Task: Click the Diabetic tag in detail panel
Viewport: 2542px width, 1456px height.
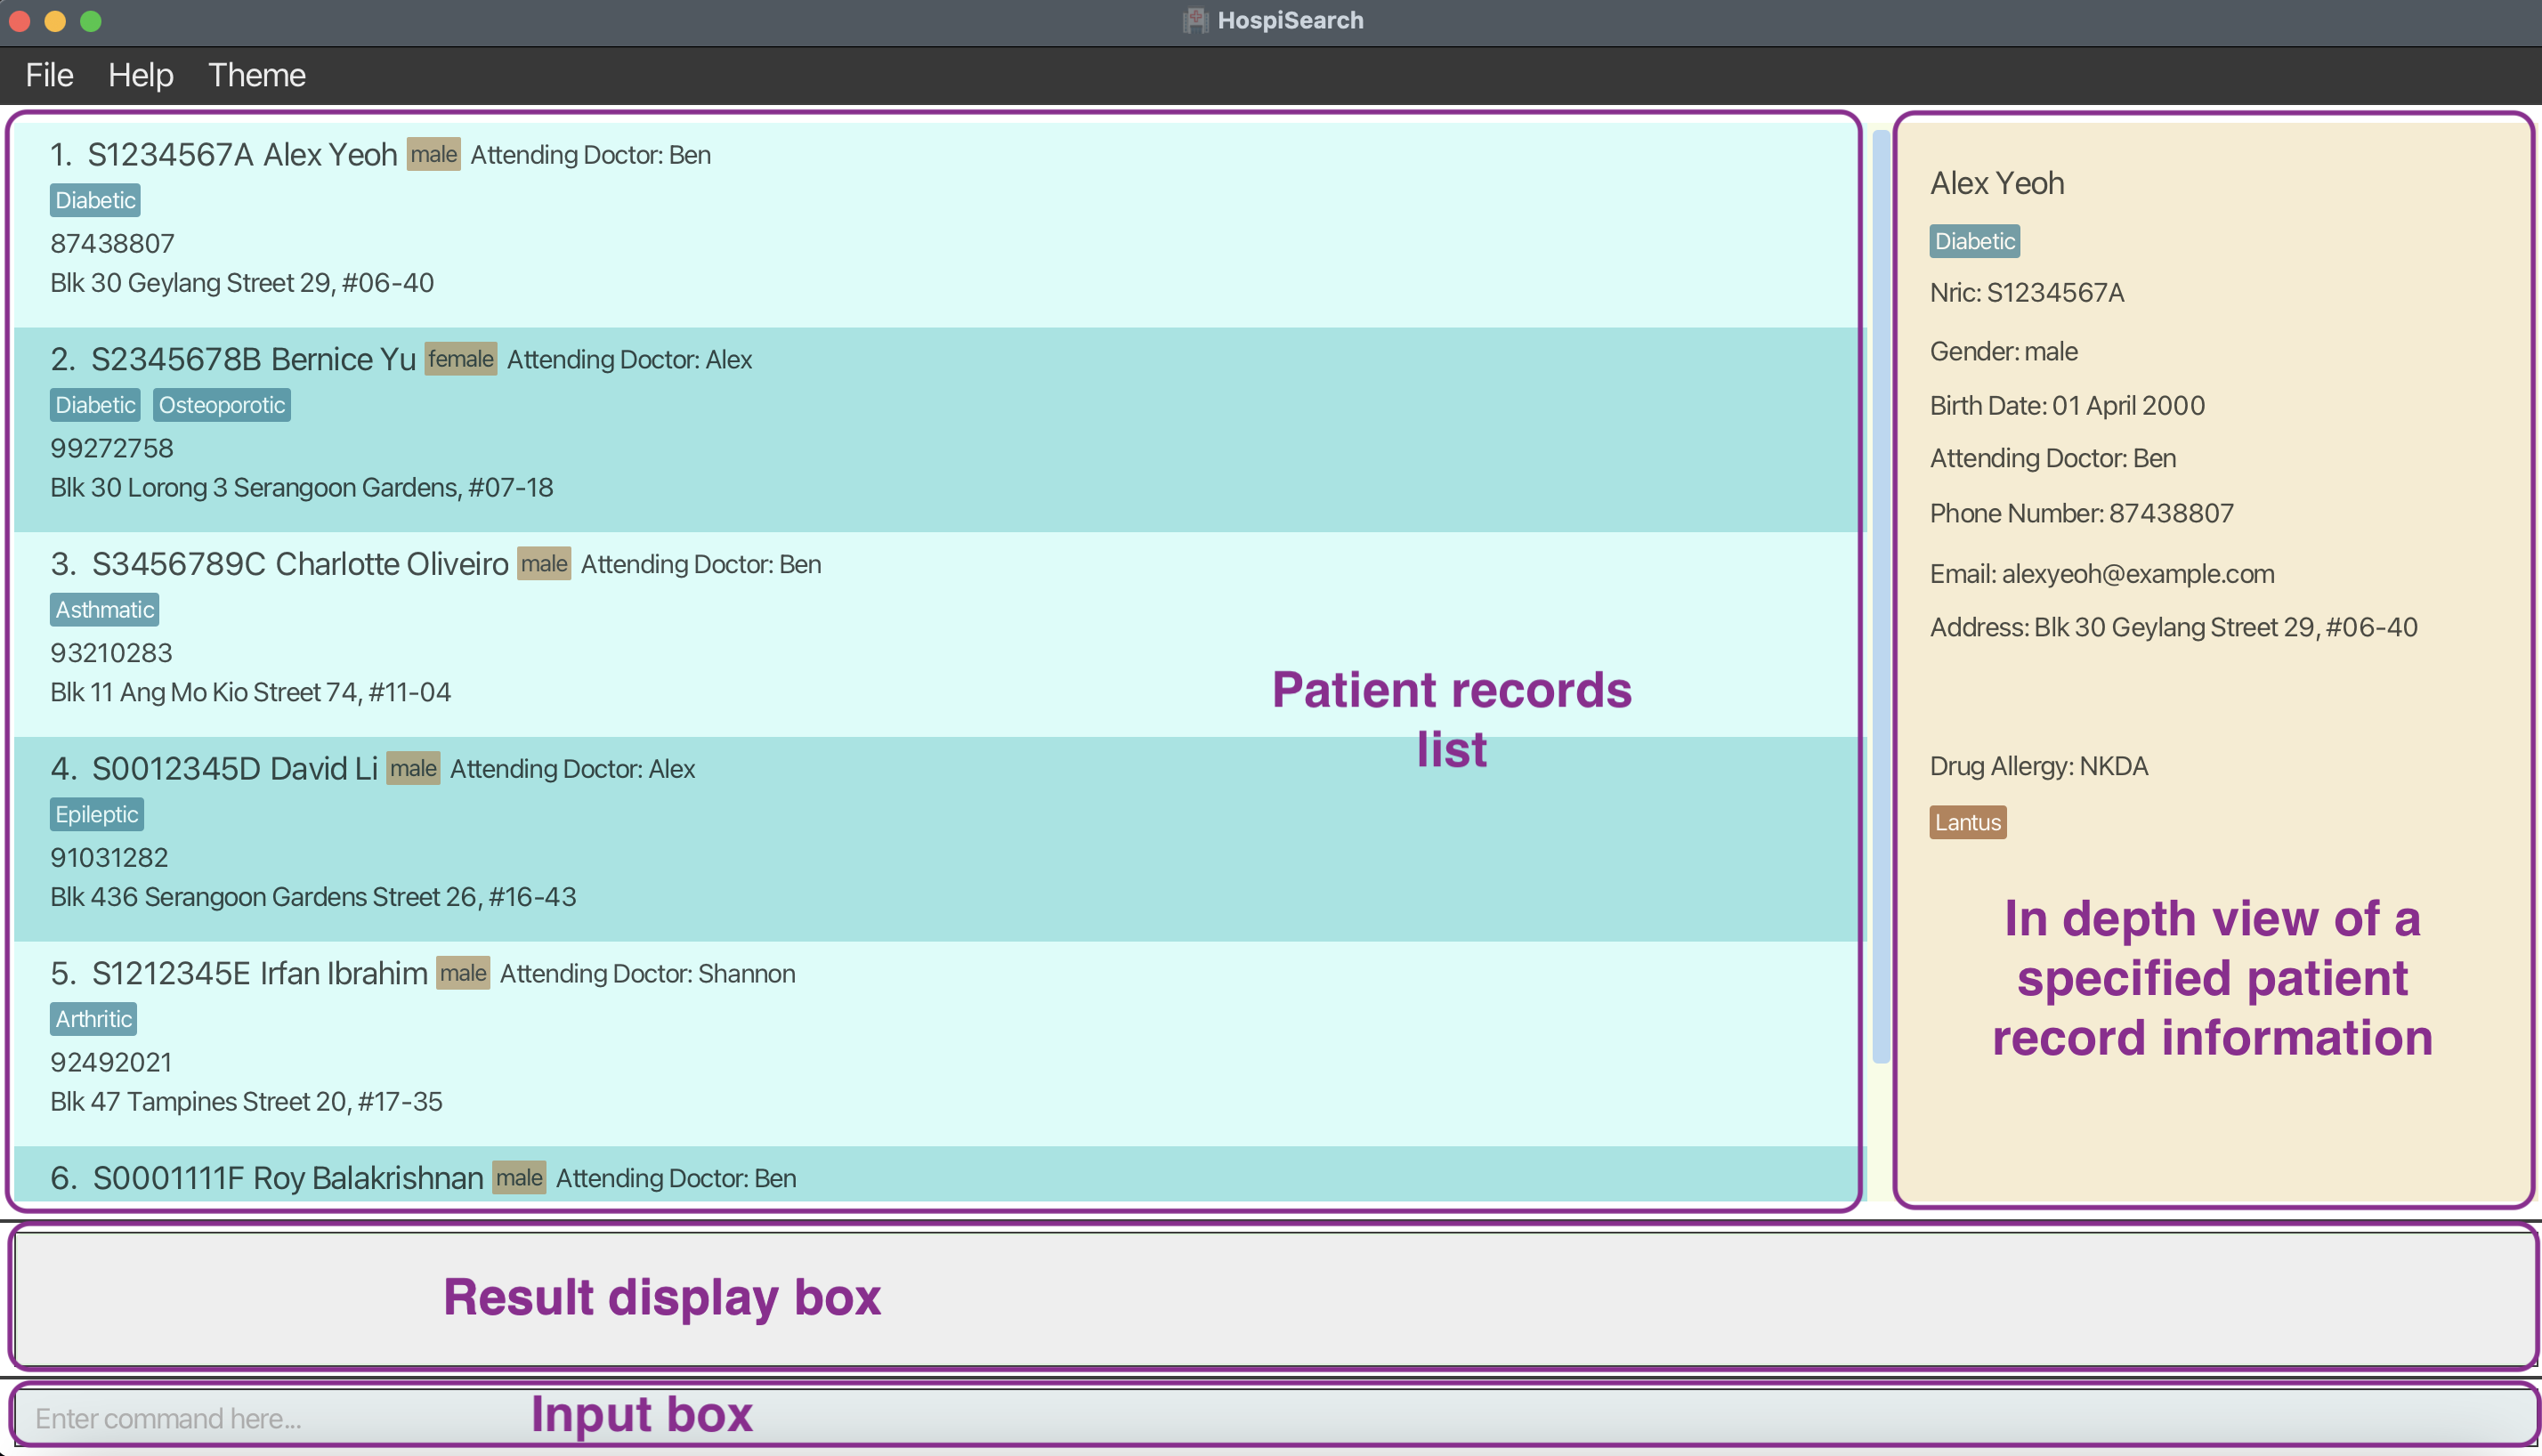Action: click(x=1975, y=241)
